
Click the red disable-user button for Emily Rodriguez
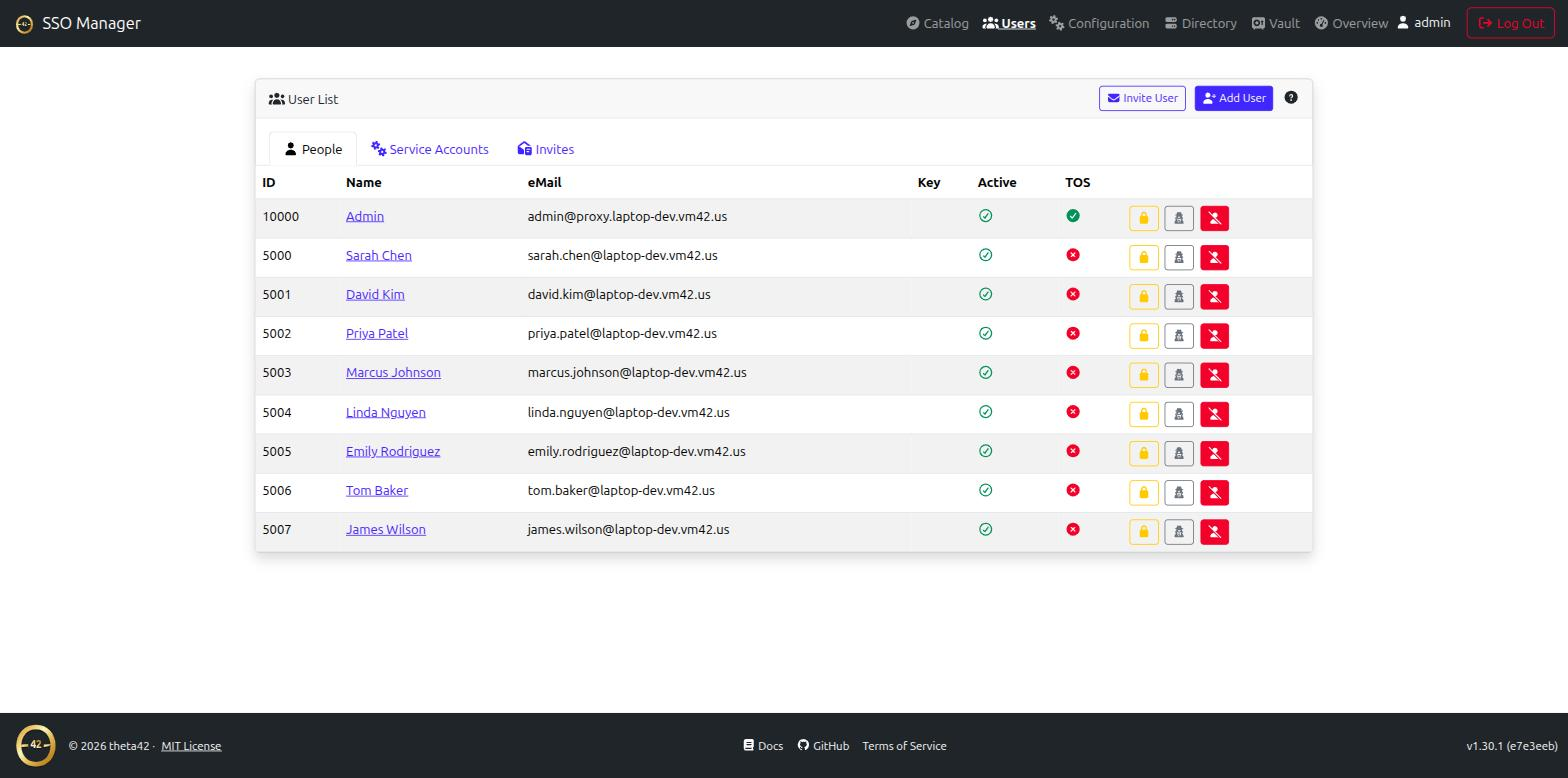(1214, 453)
